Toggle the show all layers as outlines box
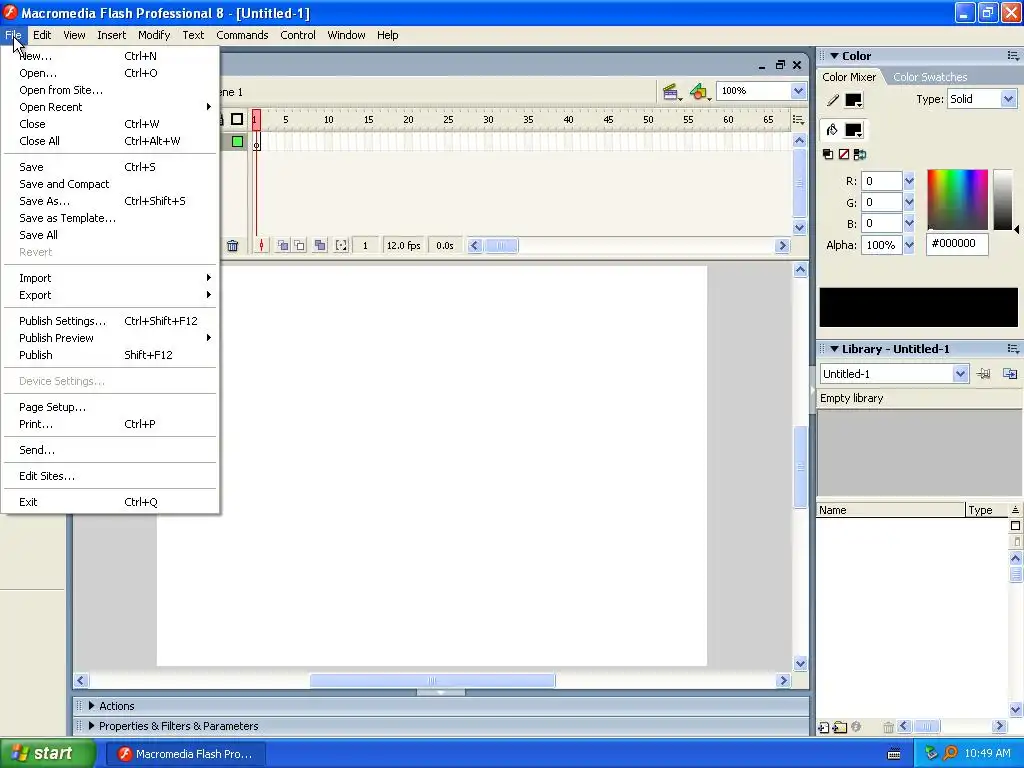The height and width of the screenshot is (768, 1024). (x=237, y=119)
